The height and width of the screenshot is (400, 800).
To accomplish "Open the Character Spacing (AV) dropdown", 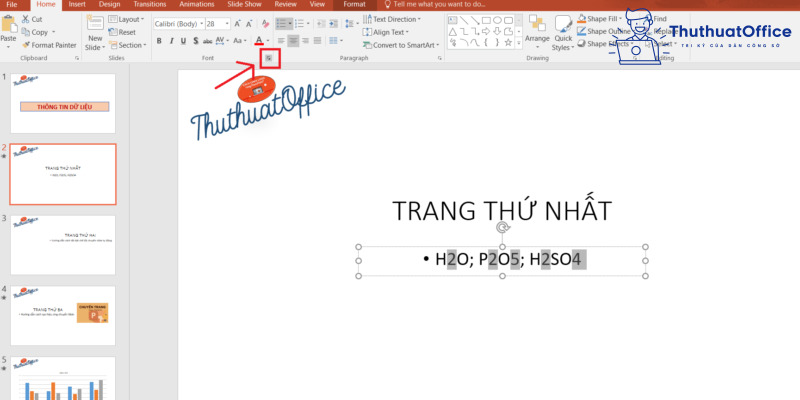I will [222, 41].
